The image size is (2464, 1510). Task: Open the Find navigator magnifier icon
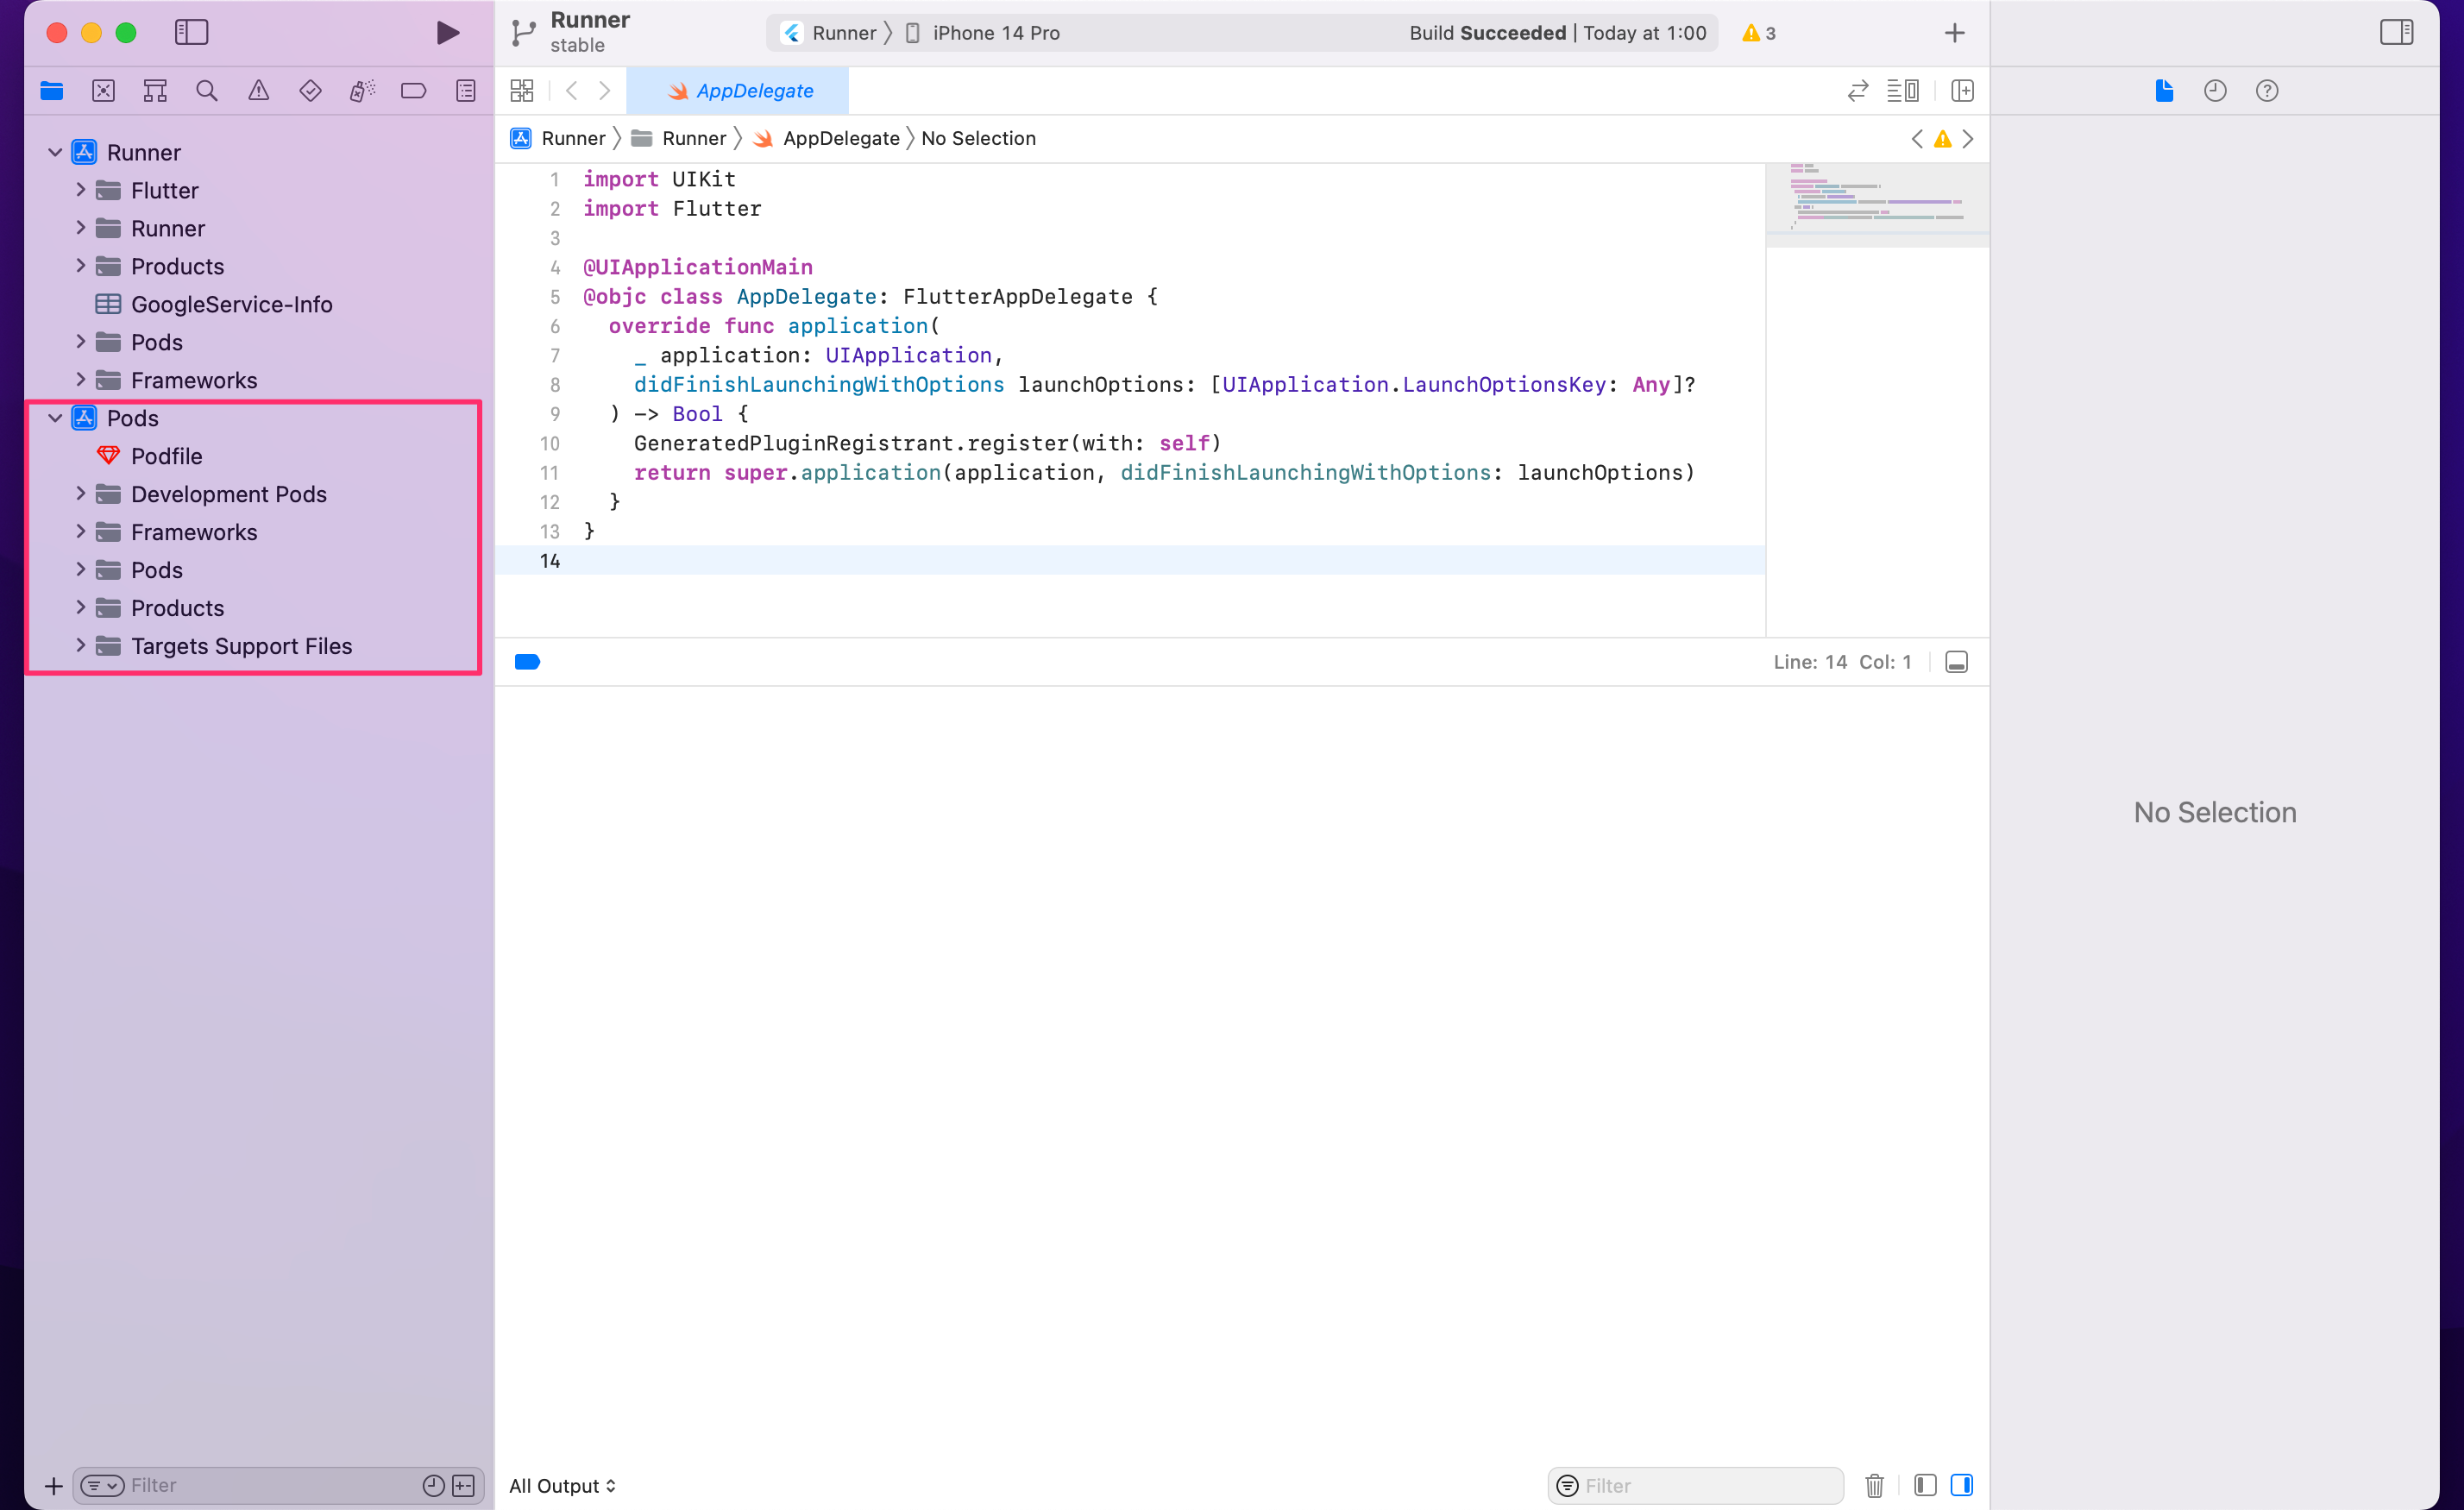click(207, 91)
